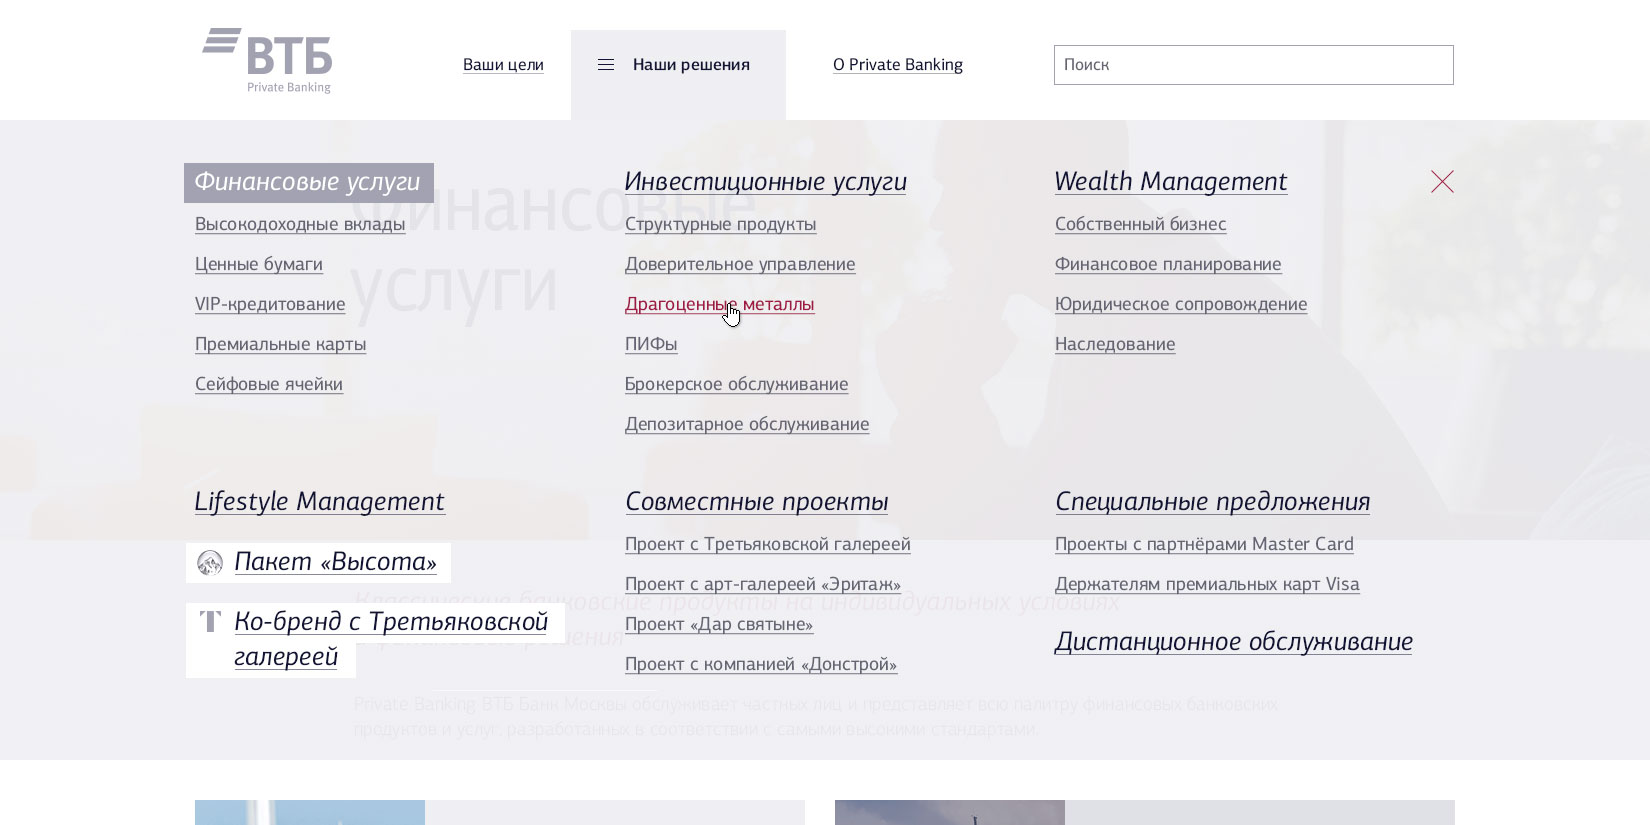The height and width of the screenshot is (825, 1650).
Task: Open the Lifestyle Management heading
Action: pyautogui.click(x=319, y=502)
